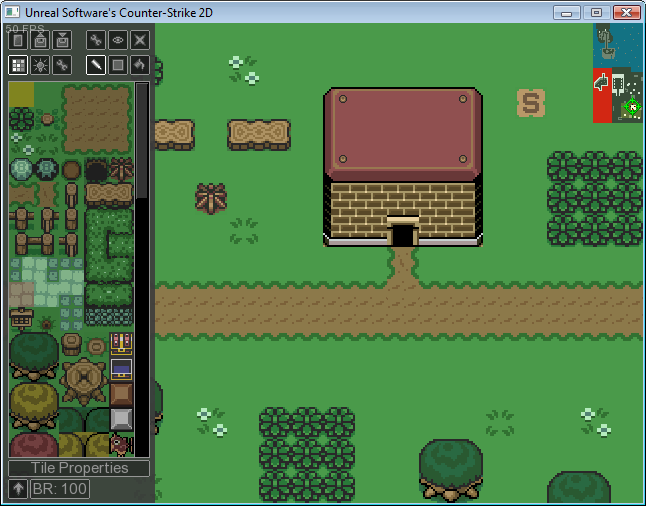Screen dimensions: 646x506
Task: Click the second-row wrench tools icon
Action: [62, 65]
